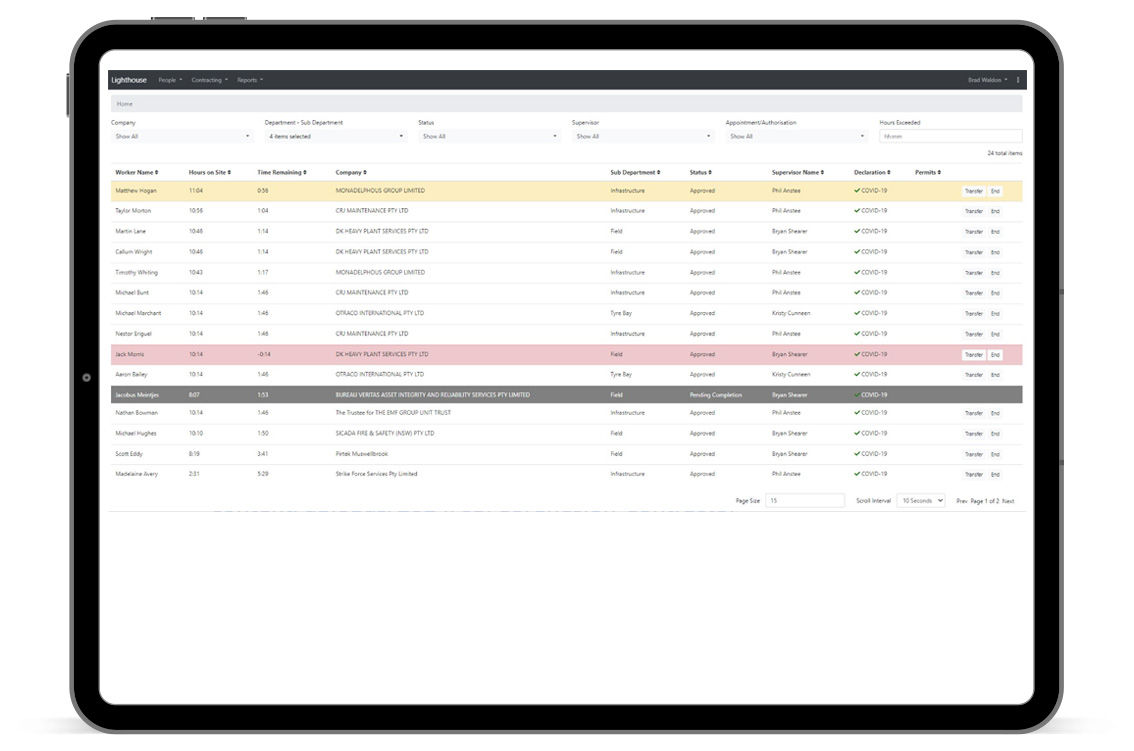Open the Department - Sub Department dropdown
The height and width of the screenshot is (751, 1134).
coord(336,136)
